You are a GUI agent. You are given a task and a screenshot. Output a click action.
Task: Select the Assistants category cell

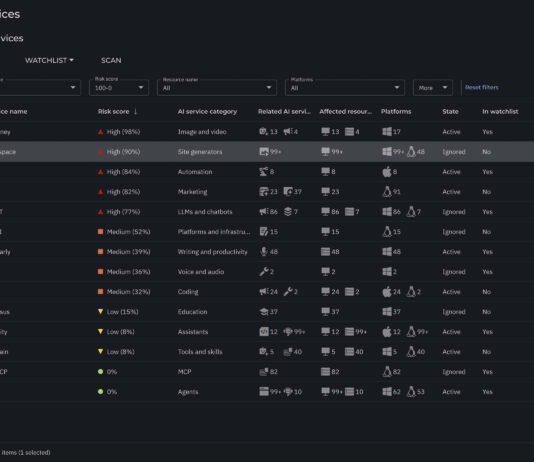193,332
